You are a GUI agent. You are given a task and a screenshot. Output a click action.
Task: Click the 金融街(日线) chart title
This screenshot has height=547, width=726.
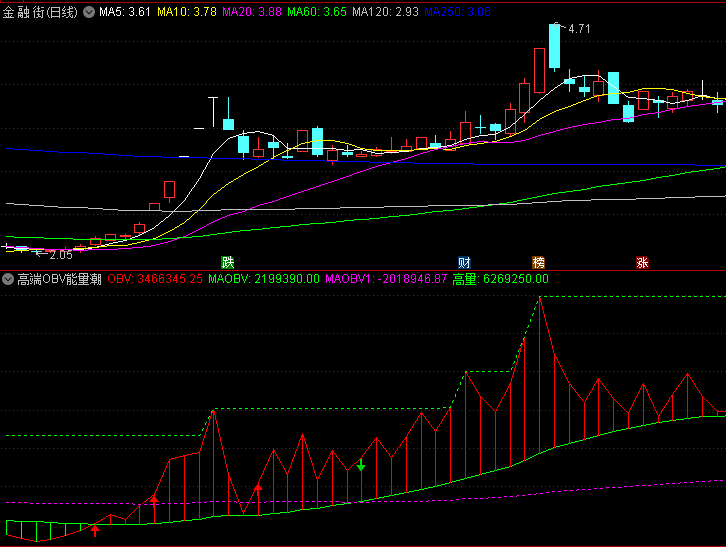point(42,11)
